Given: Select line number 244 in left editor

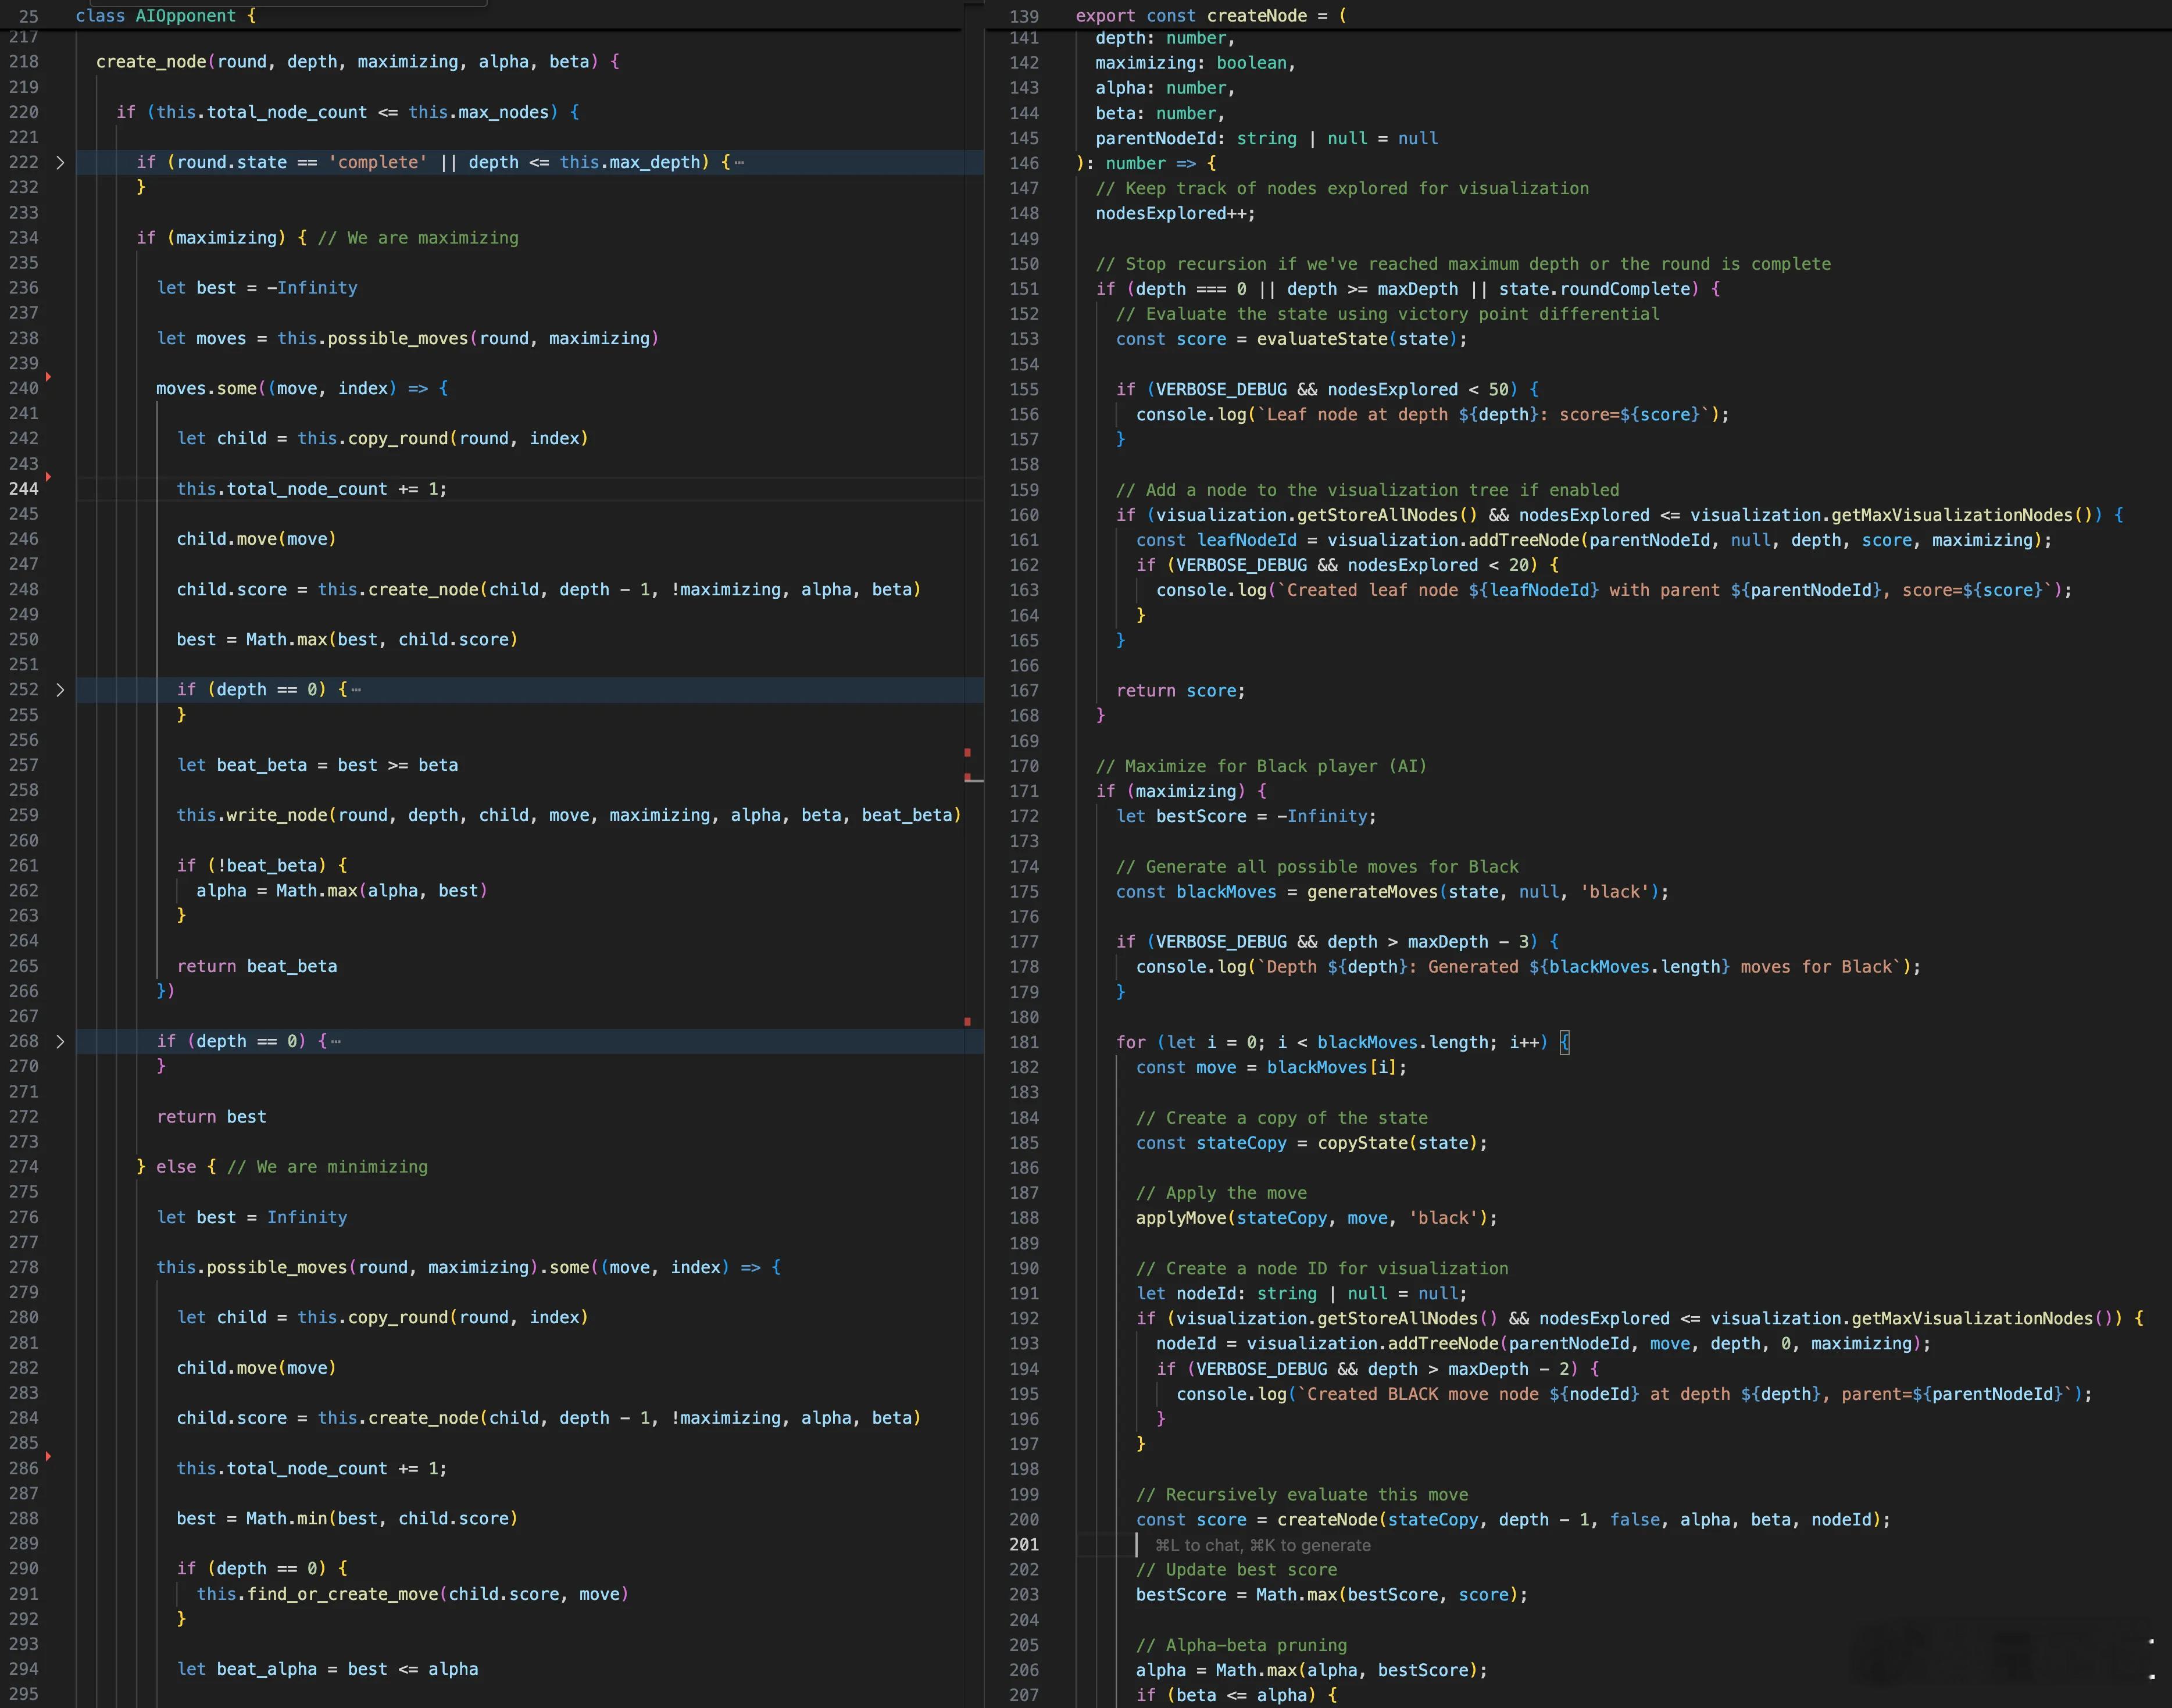Looking at the screenshot, I should pos(24,489).
